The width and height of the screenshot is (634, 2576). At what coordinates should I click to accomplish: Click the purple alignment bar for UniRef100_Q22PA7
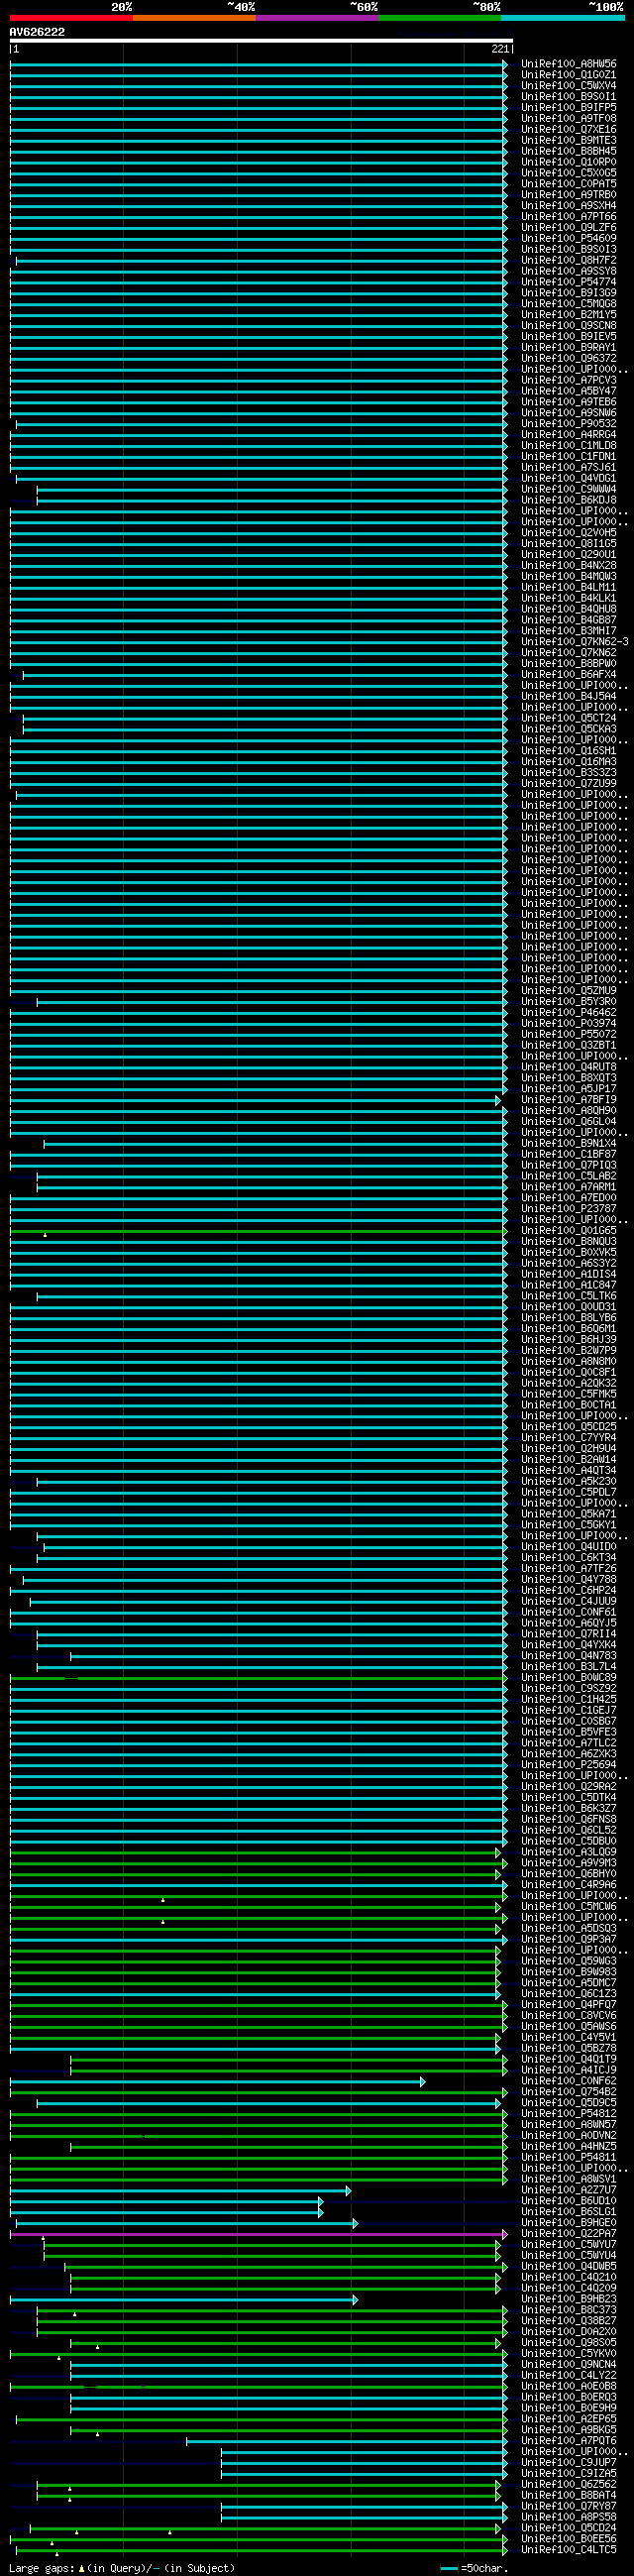[258, 2234]
